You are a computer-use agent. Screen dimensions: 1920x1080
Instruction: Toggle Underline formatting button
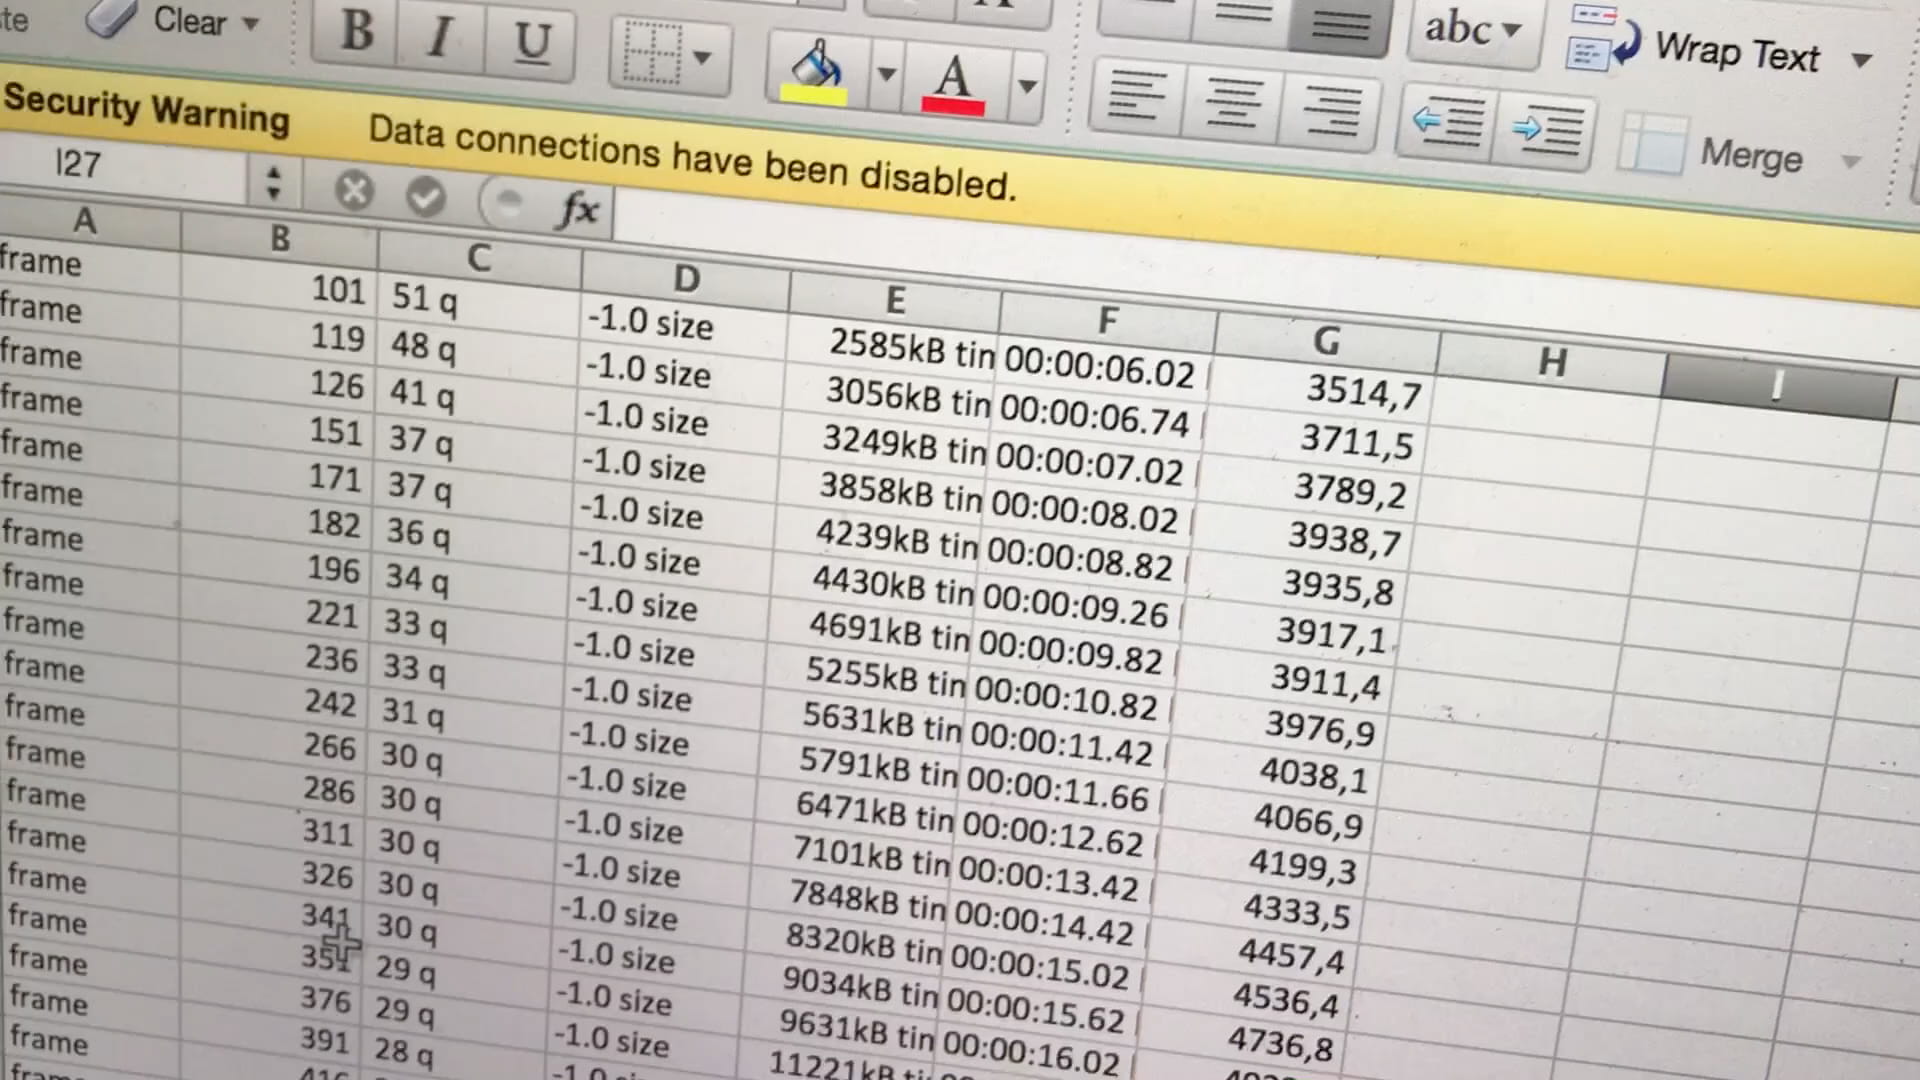[531, 43]
